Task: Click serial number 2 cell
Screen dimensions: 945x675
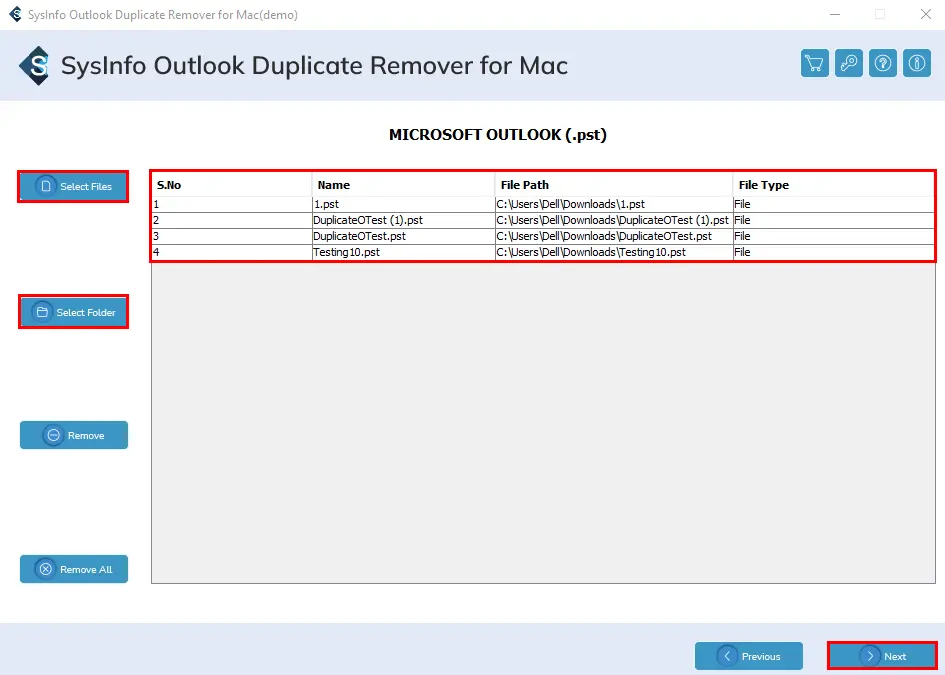Action: coord(232,220)
